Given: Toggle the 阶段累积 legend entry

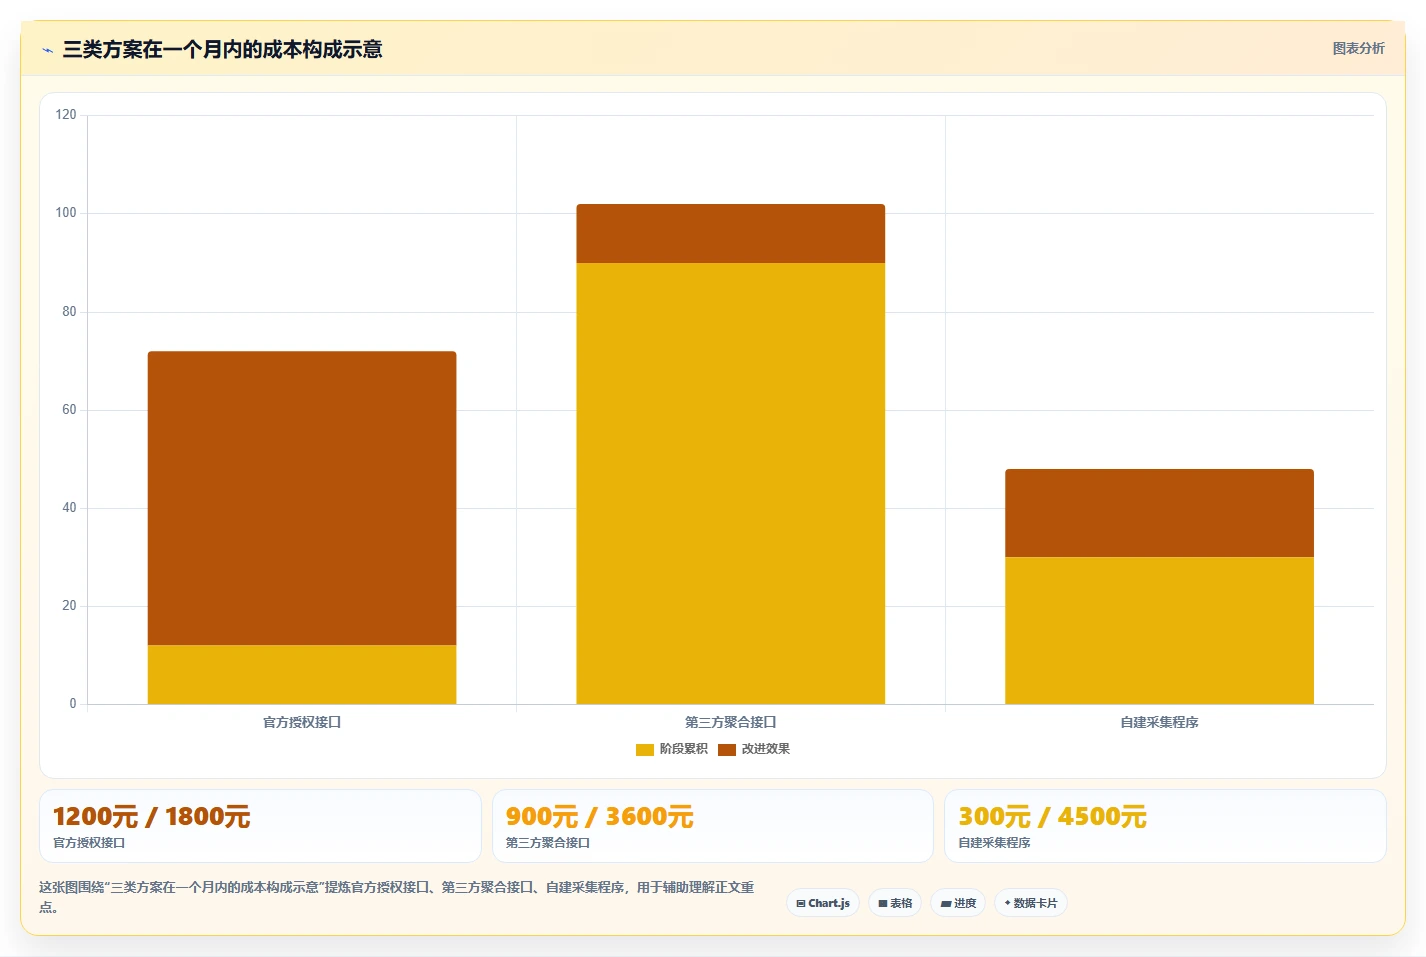Looking at the screenshot, I should coord(672,749).
